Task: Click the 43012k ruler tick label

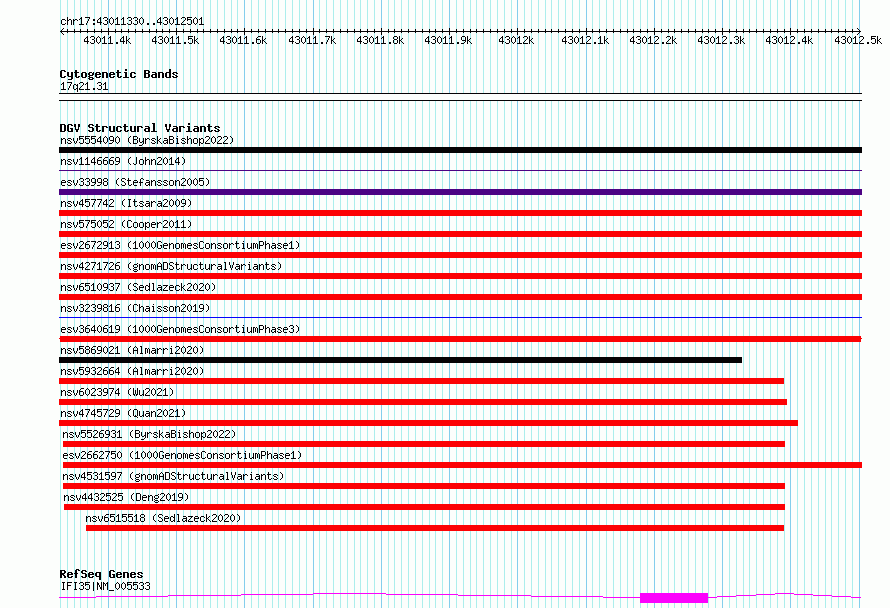Action: click(516, 40)
